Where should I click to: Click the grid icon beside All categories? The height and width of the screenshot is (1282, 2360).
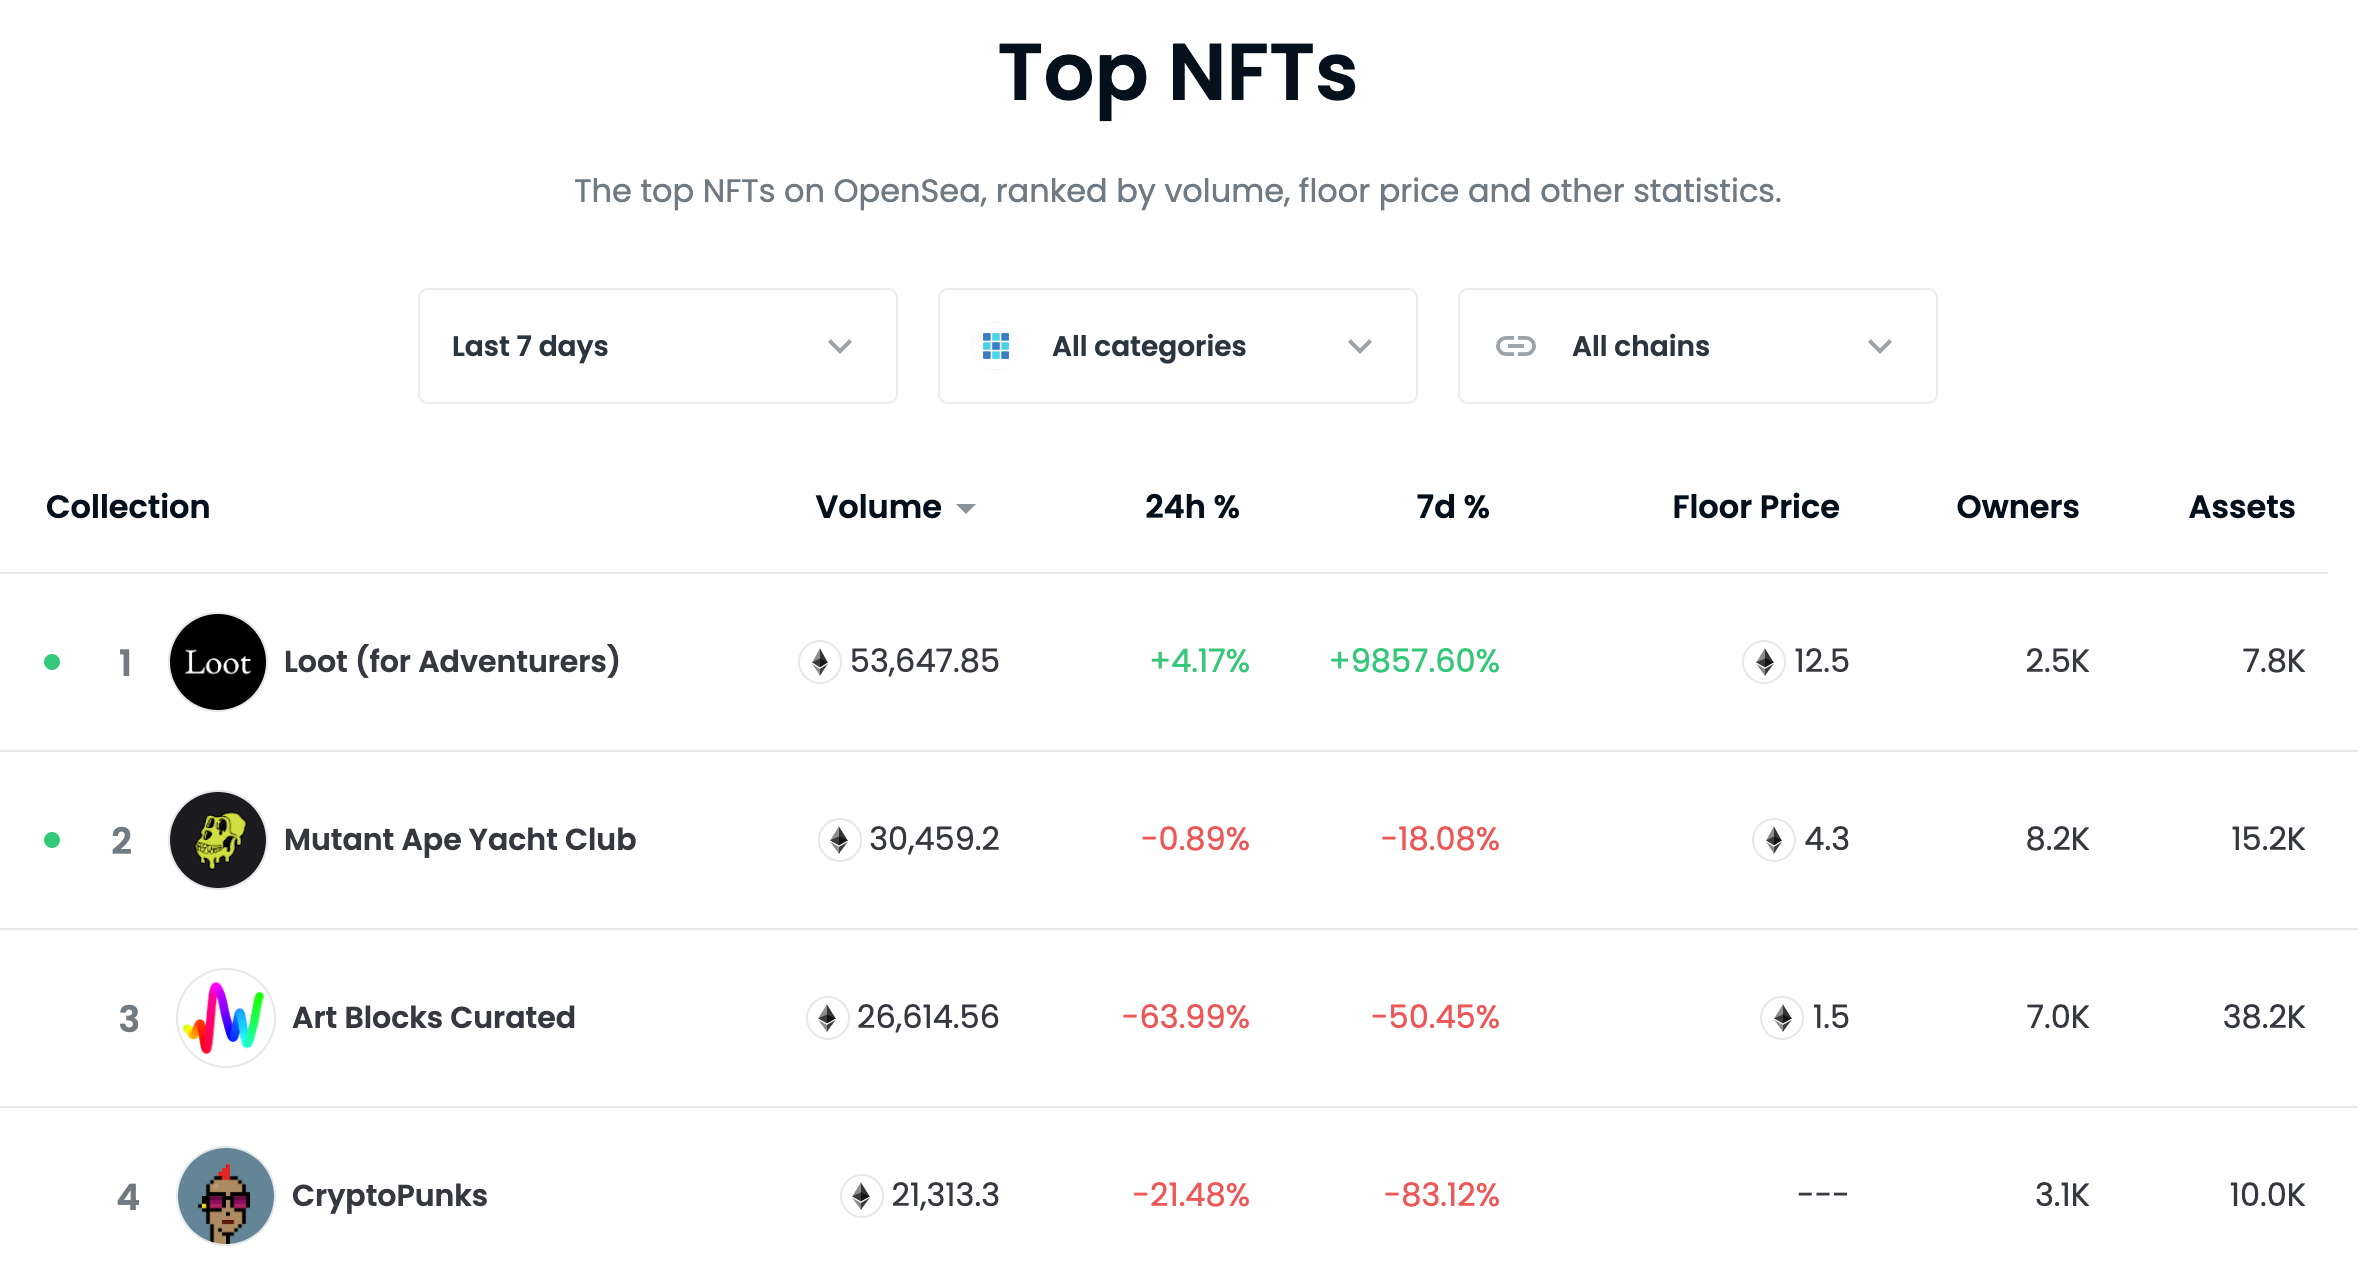point(996,346)
